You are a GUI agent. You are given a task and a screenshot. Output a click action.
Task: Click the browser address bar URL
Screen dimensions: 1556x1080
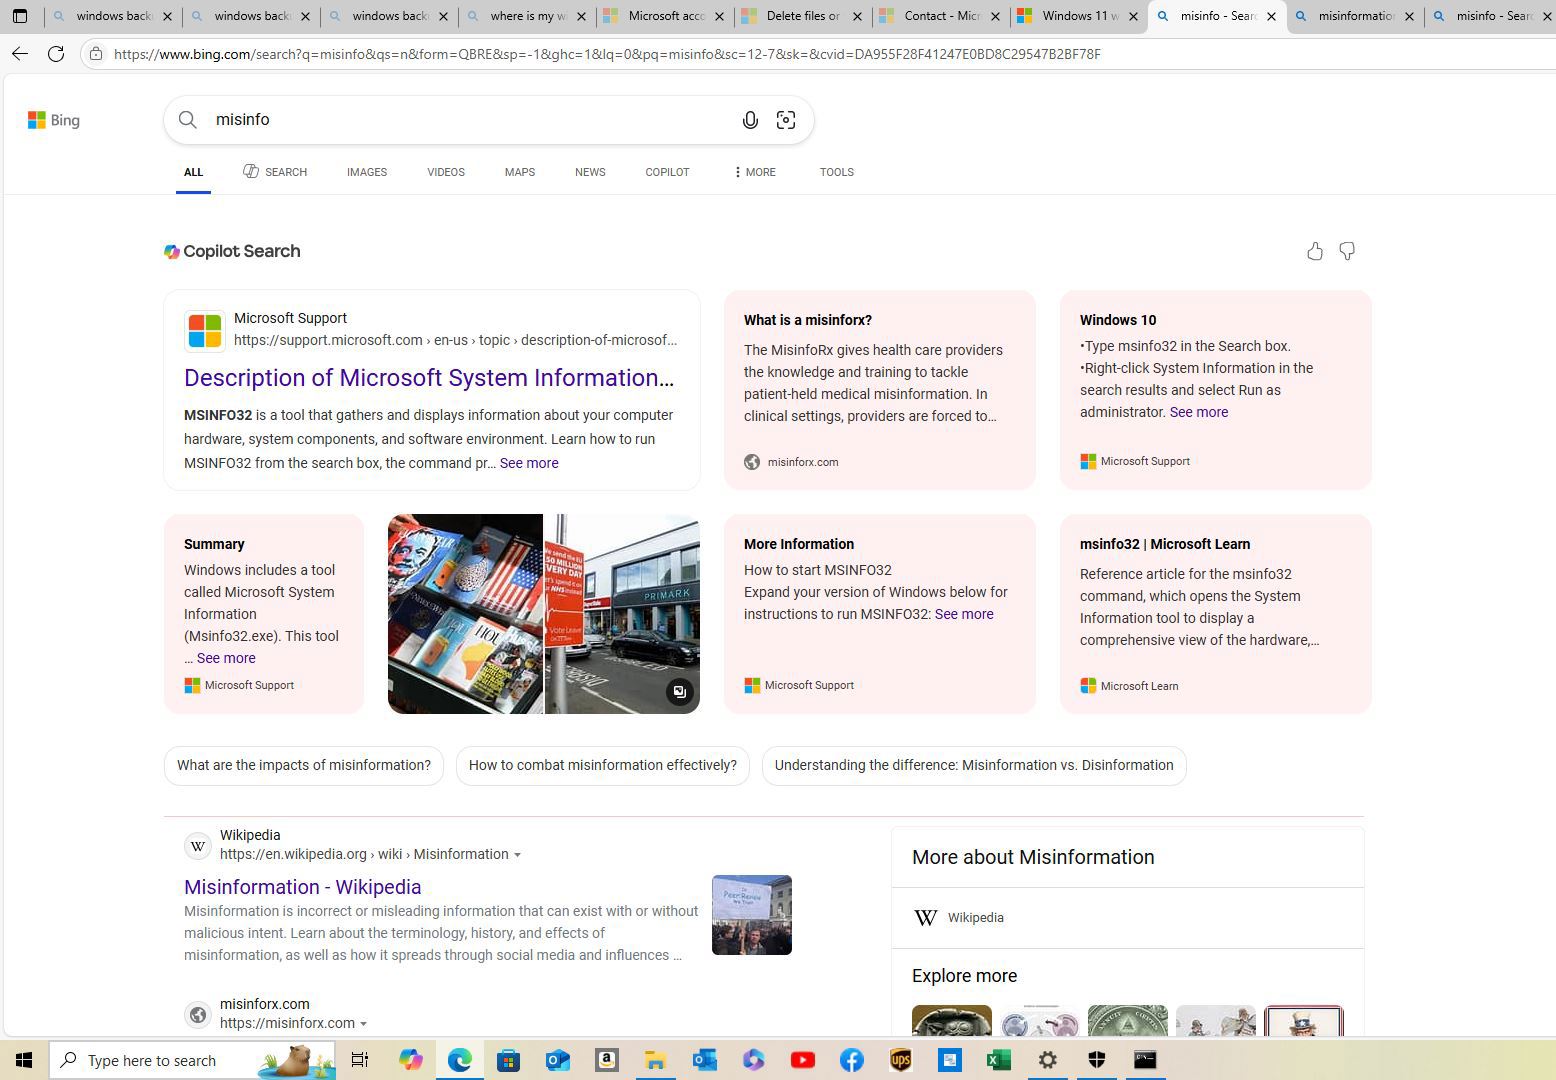[607, 54]
